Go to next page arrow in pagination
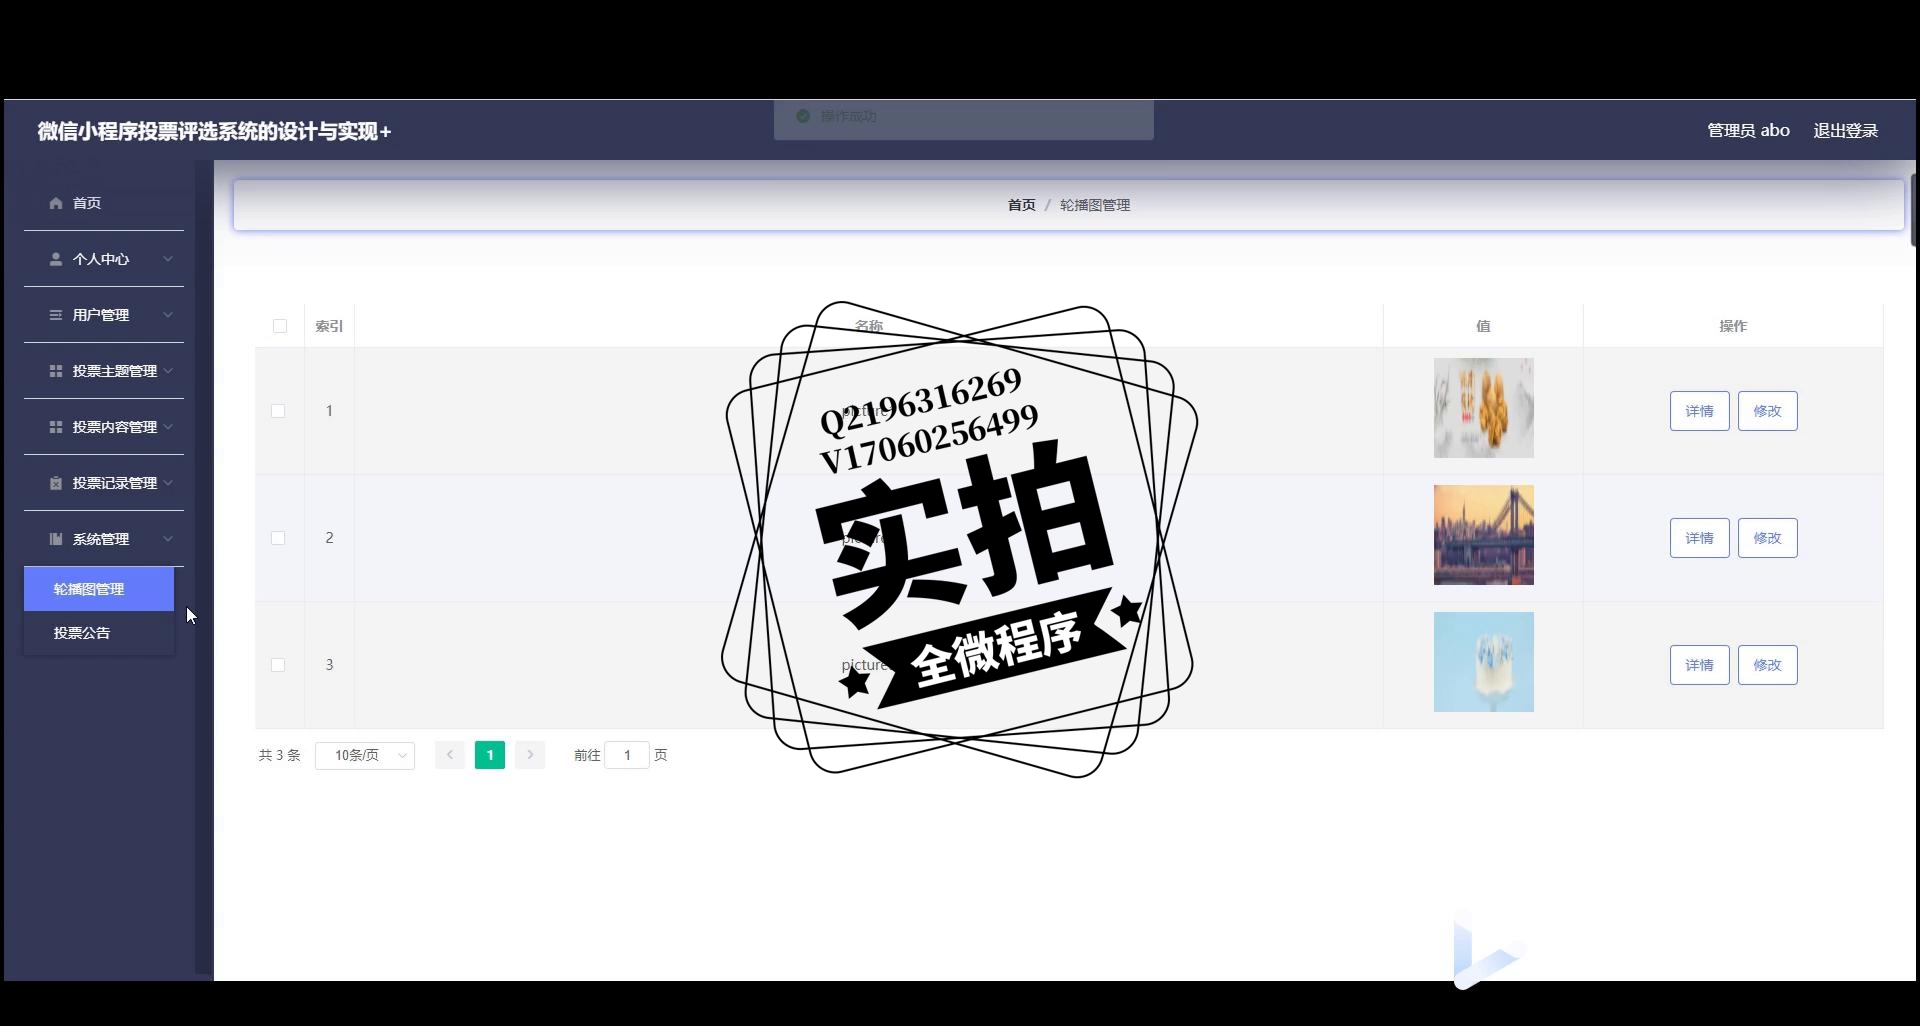Image resolution: width=1920 pixels, height=1026 pixels. click(530, 755)
